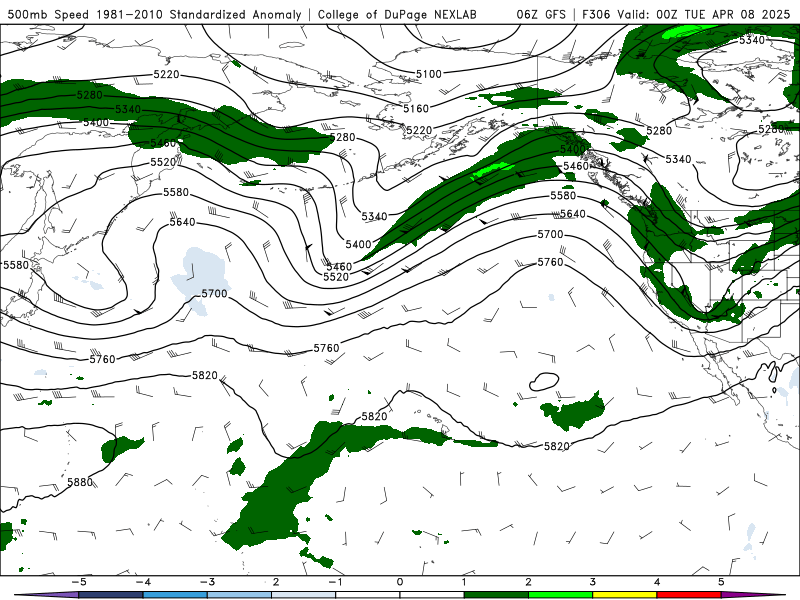Click the medium blue legend segment between -4 and -3

(175, 595)
